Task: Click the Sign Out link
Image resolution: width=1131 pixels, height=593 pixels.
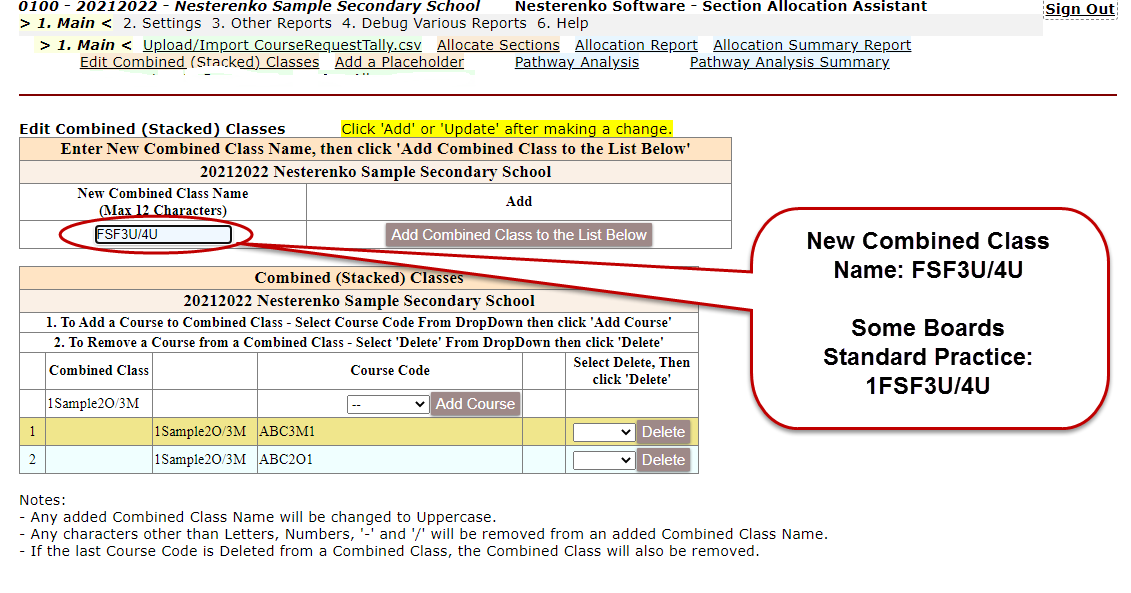Action: (1079, 9)
